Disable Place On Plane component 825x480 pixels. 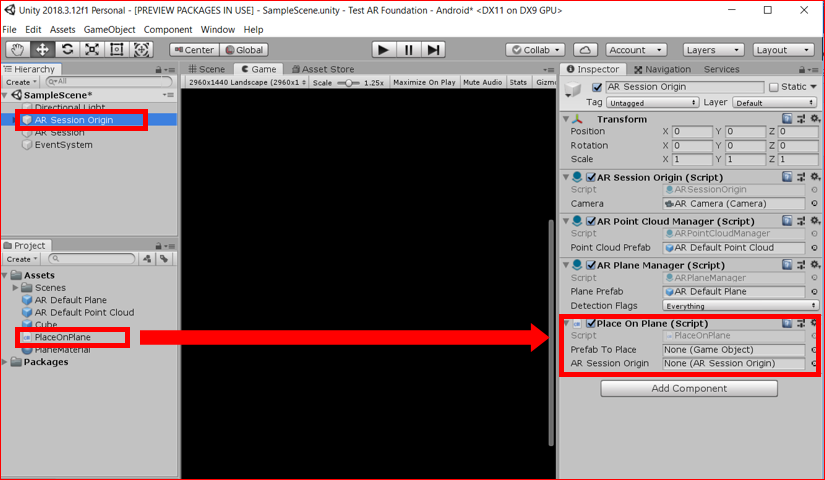(x=591, y=323)
